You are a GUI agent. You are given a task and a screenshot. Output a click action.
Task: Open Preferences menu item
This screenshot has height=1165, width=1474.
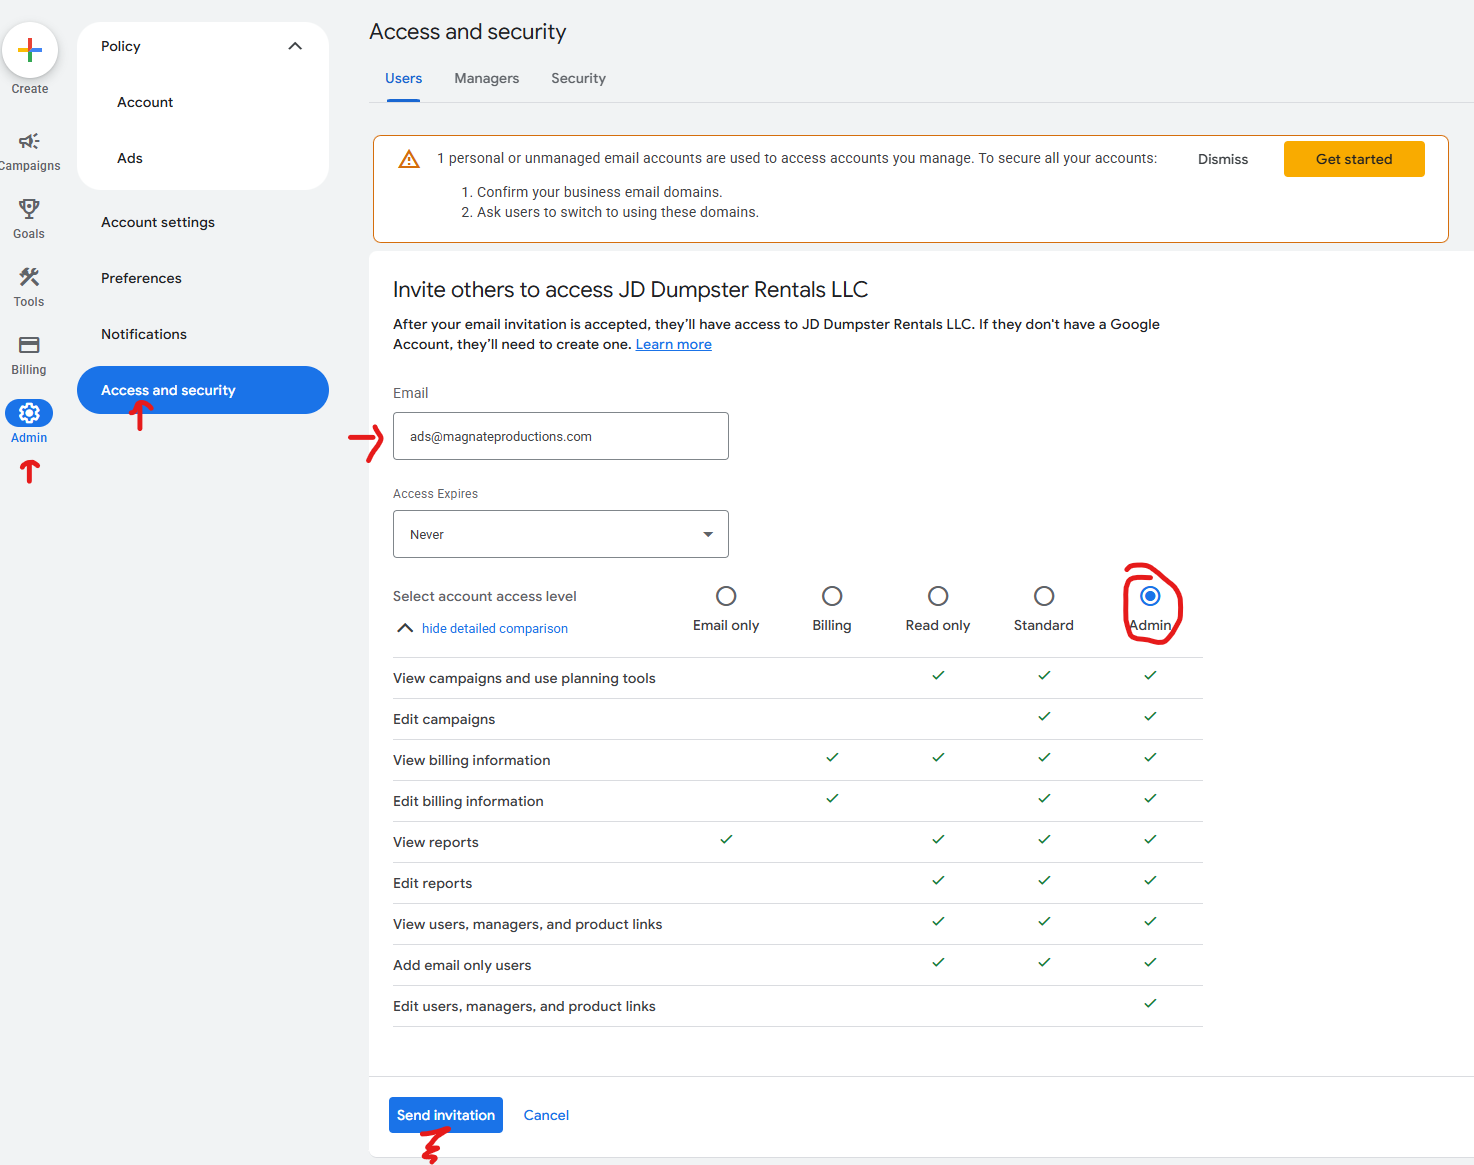(141, 278)
